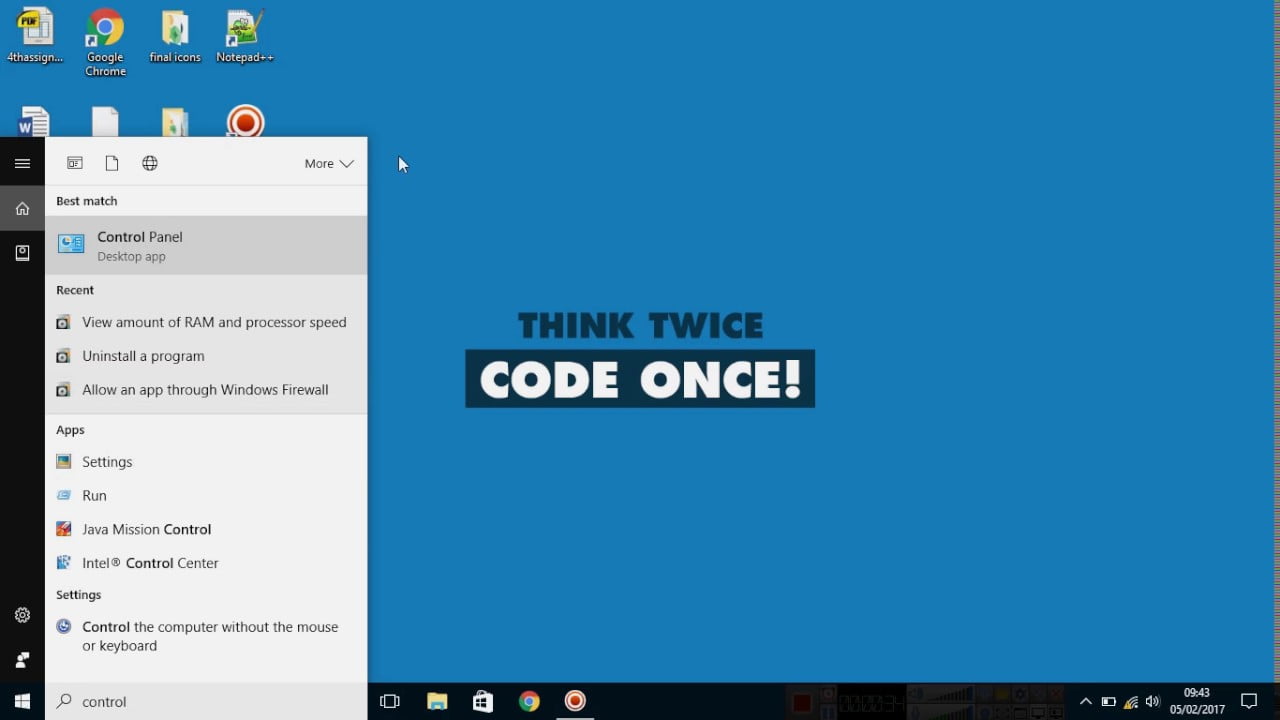Filter search results by documents icon
The height and width of the screenshot is (720, 1280).
click(x=112, y=164)
